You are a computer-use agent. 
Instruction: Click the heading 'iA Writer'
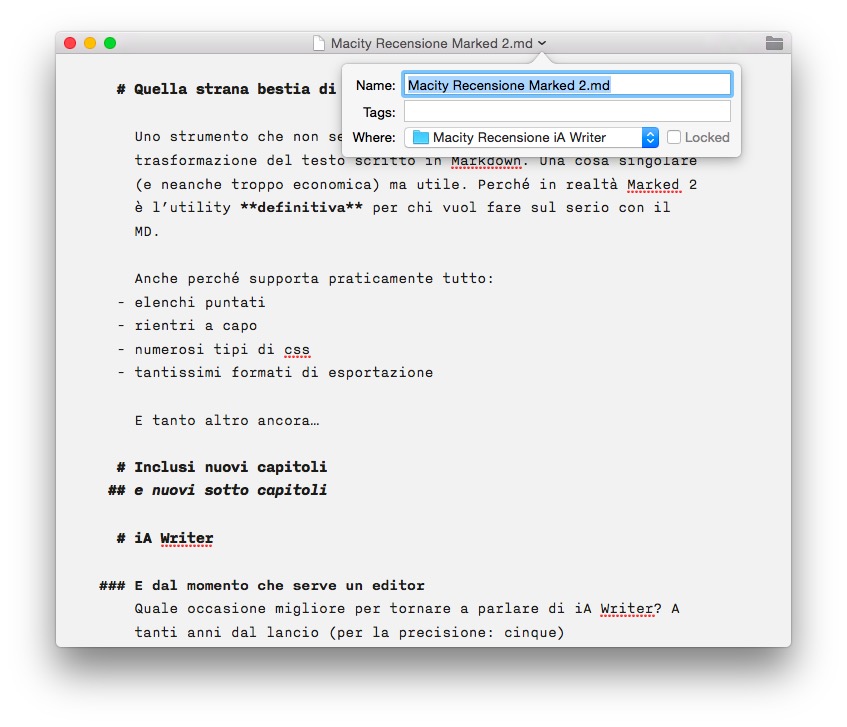[173, 538]
